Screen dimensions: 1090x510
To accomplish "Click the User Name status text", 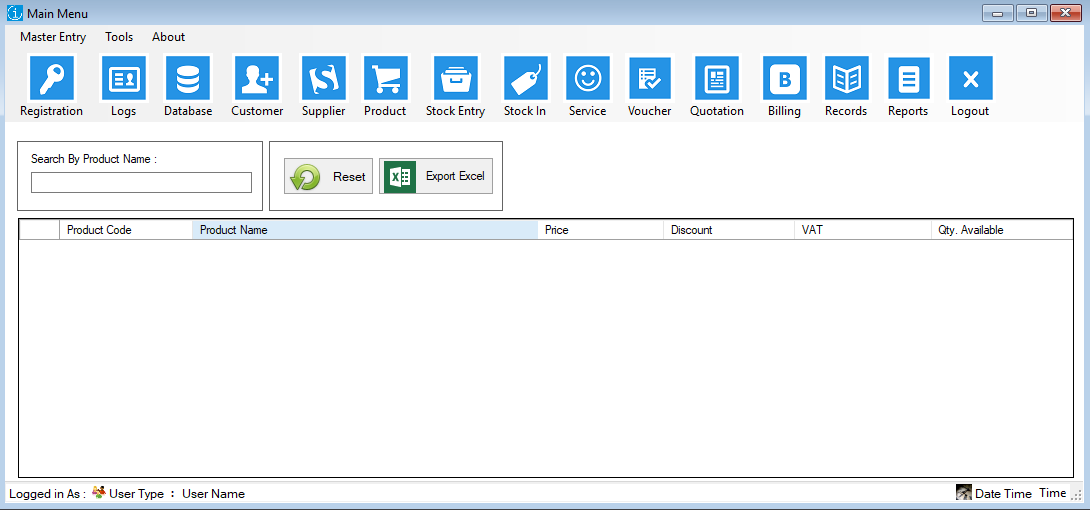I will click(213, 494).
